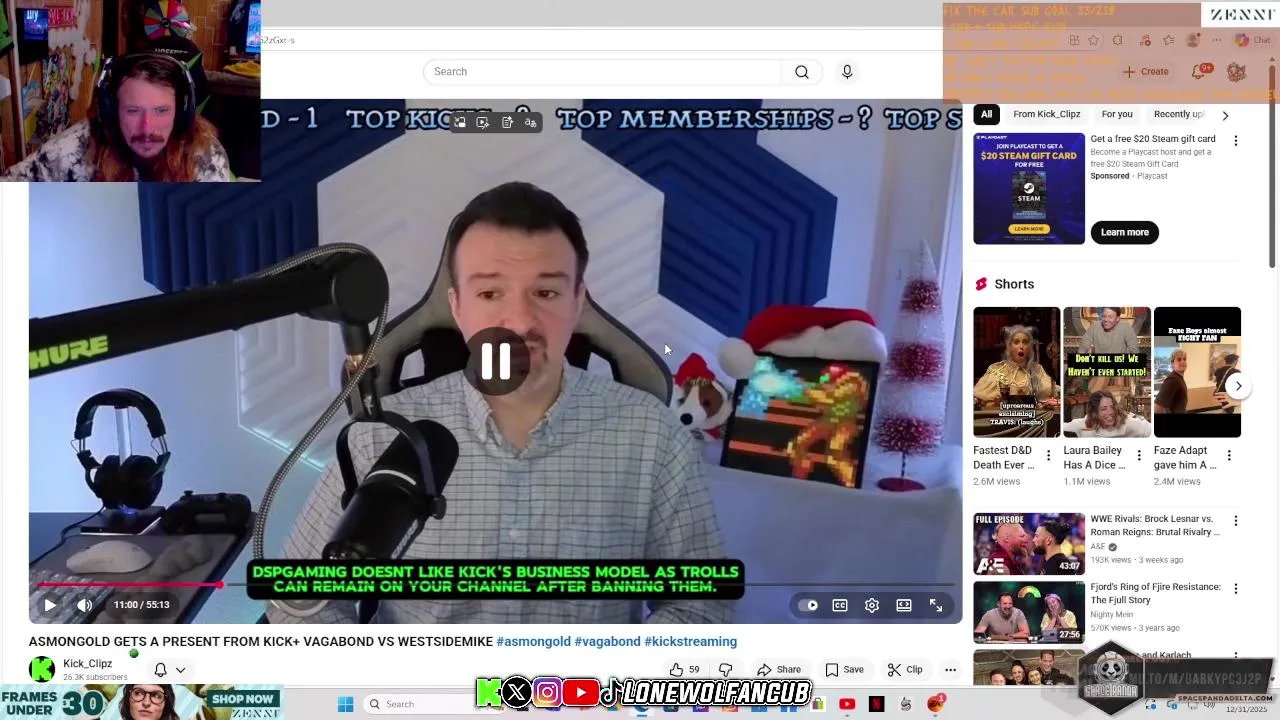Open the YouTube app in the taskbar
Image resolution: width=1280 pixels, height=720 pixels.
coord(847,704)
